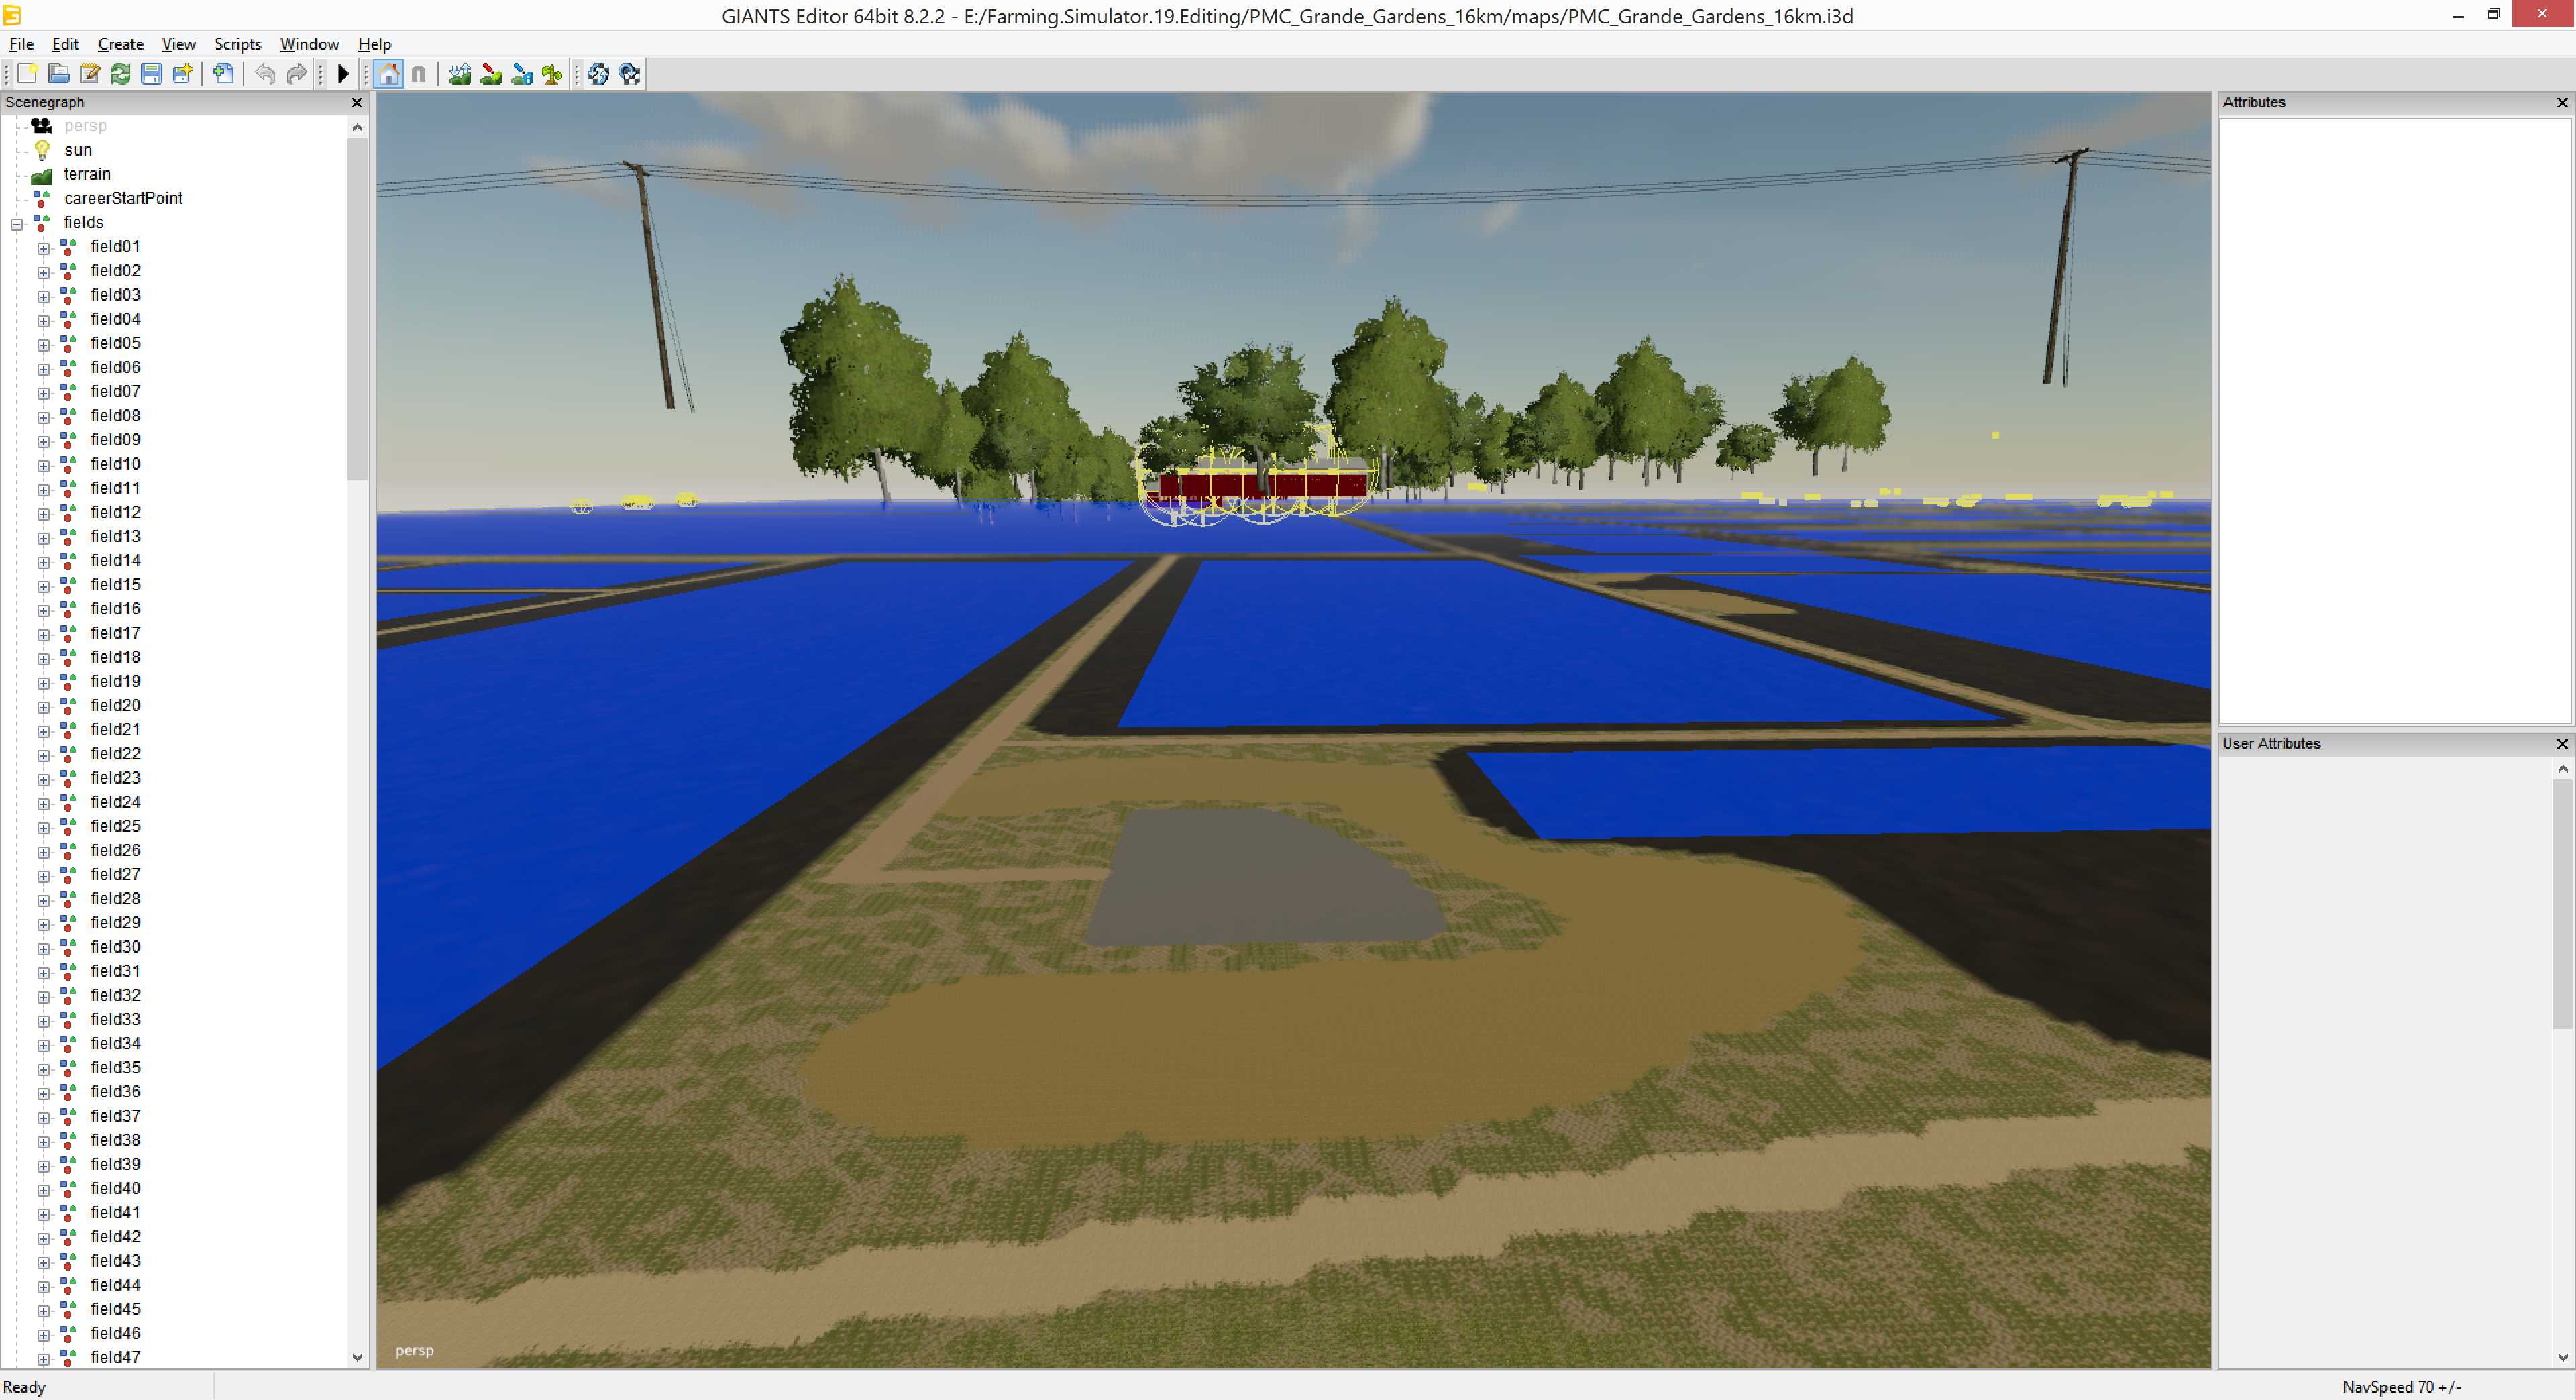Click the green terrain icon in Scenegraph
2576x1400 pixels.
coord(42,175)
